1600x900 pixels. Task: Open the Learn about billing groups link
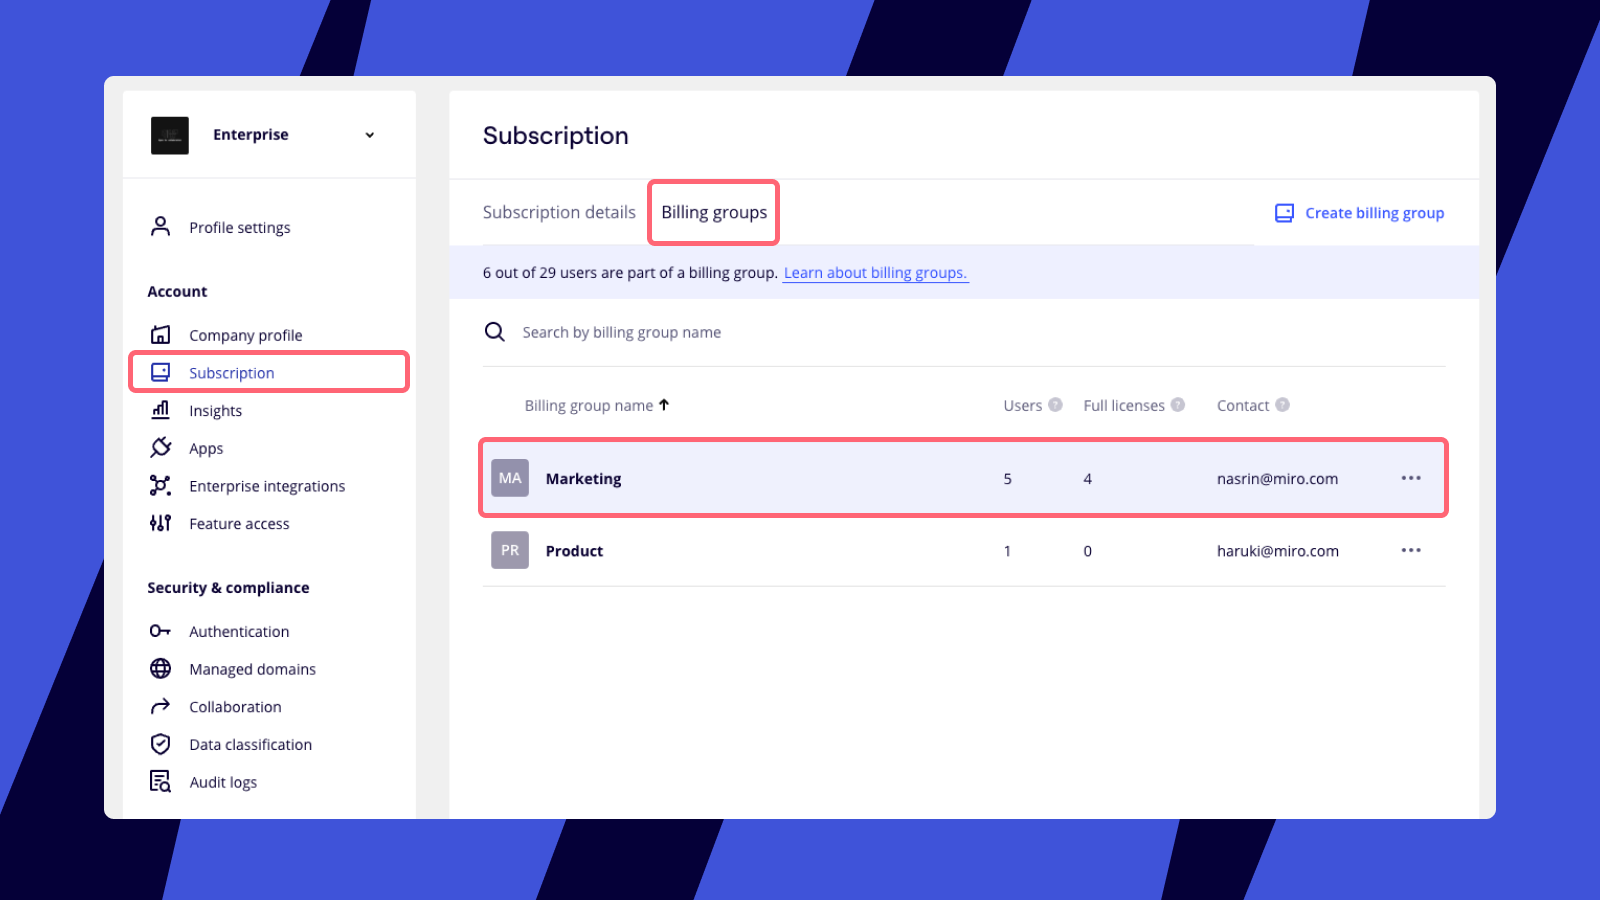pyautogui.click(x=875, y=273)
